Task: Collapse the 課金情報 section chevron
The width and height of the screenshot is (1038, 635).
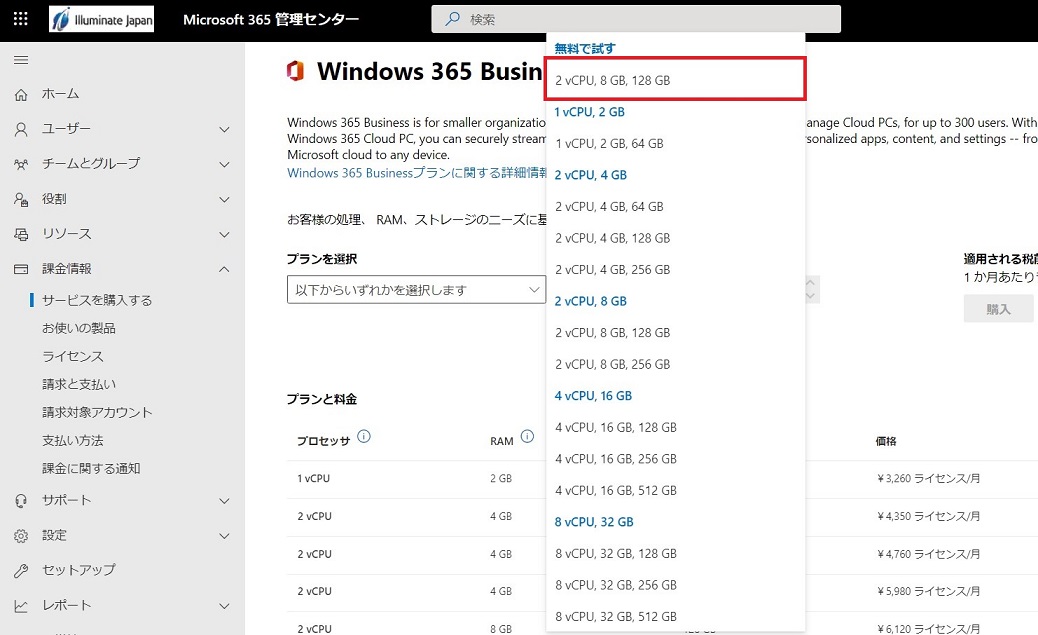Action: 224,269
